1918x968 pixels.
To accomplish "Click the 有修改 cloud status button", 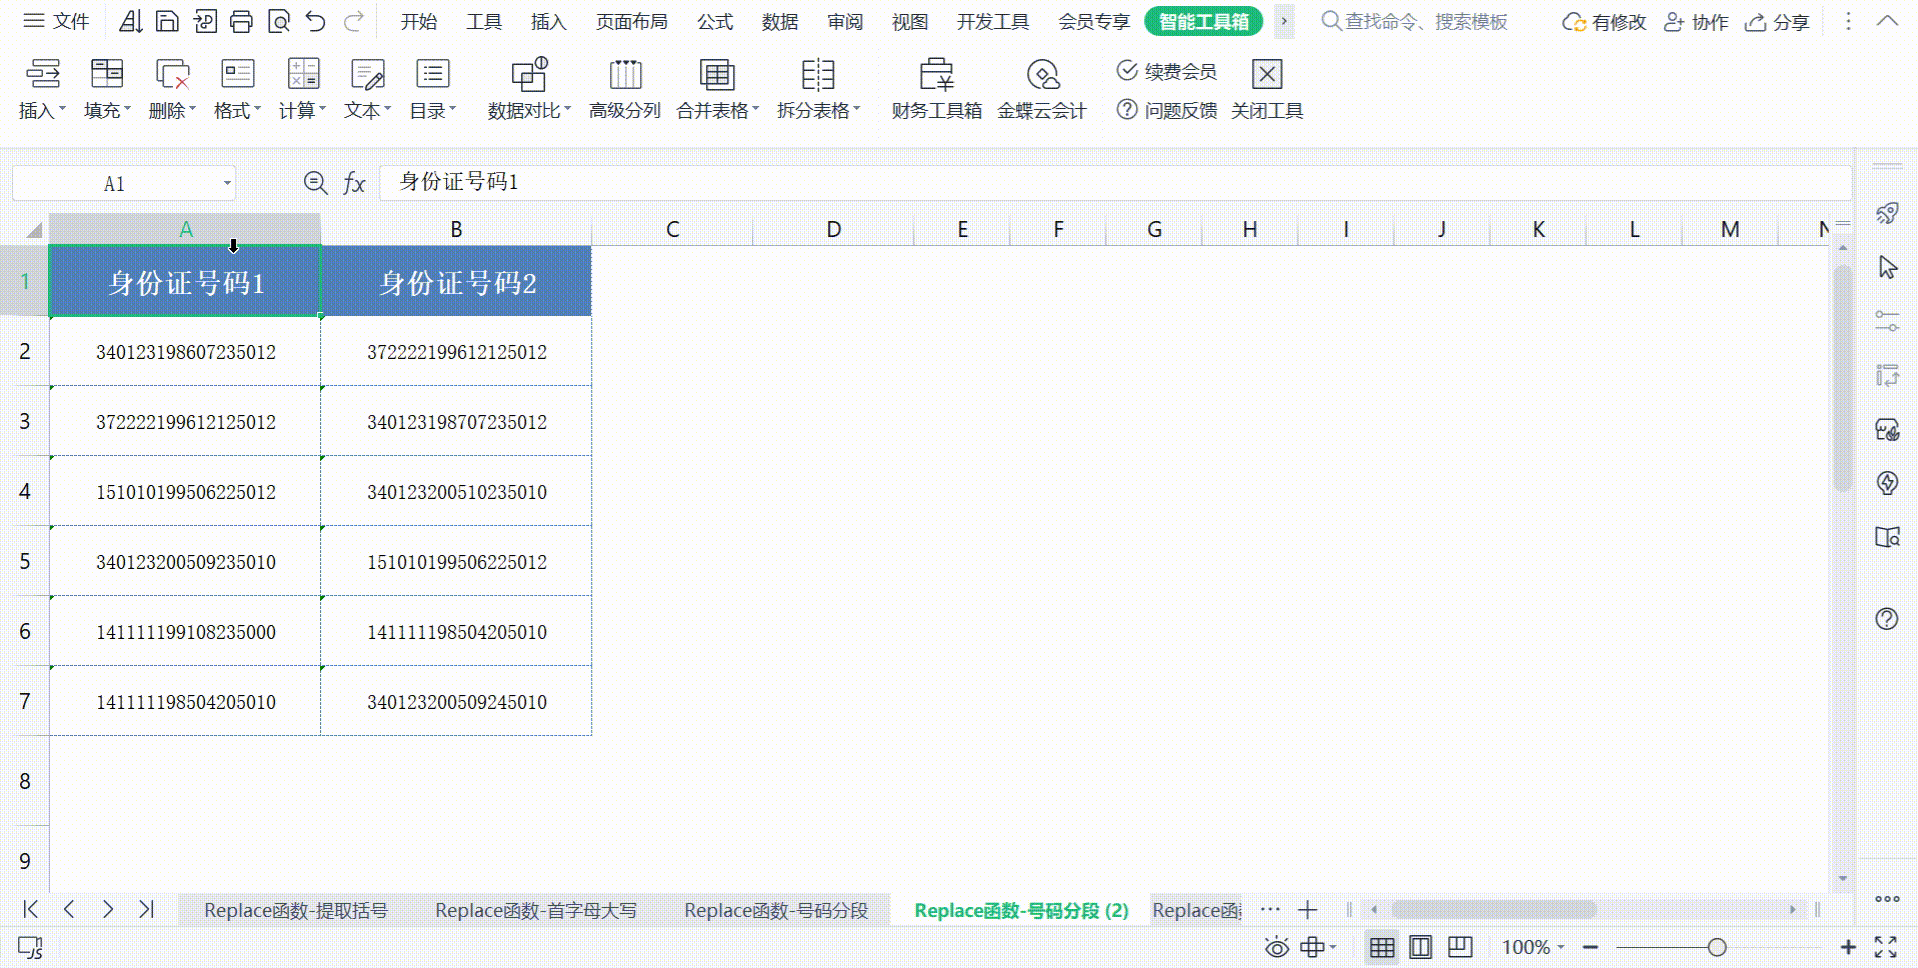I will point(1604,22).
